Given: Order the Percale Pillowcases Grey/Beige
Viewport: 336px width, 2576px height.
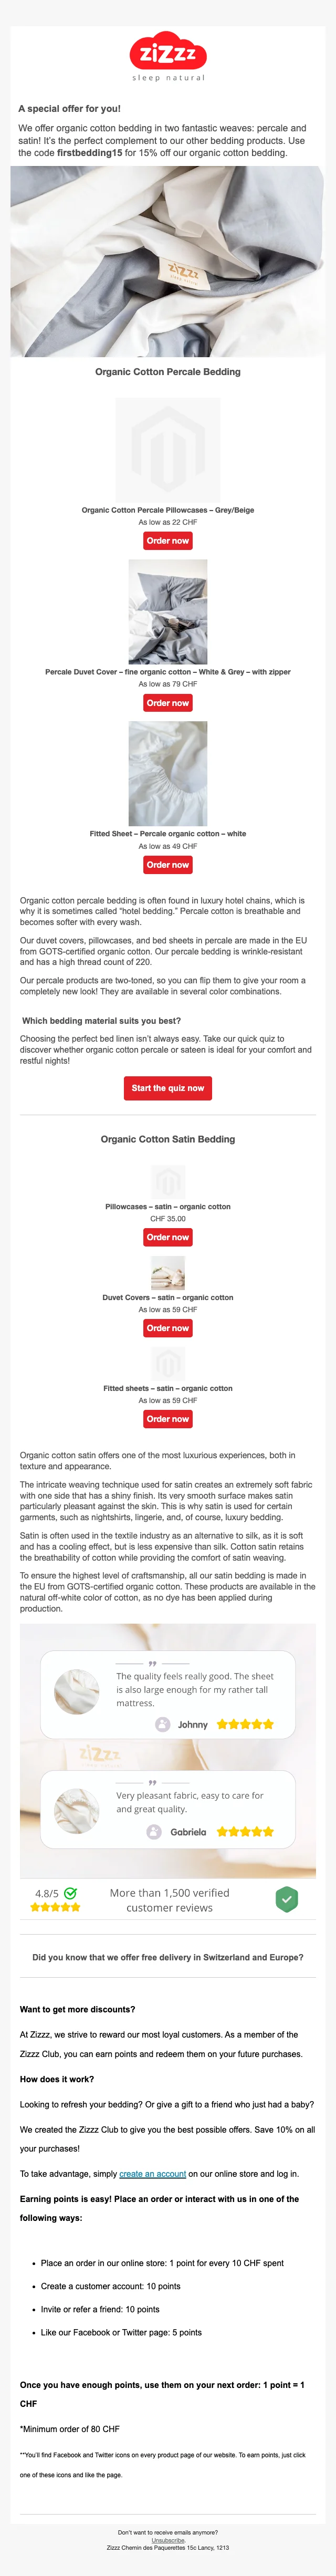Looking at the screenshot, I should [168, 541].
